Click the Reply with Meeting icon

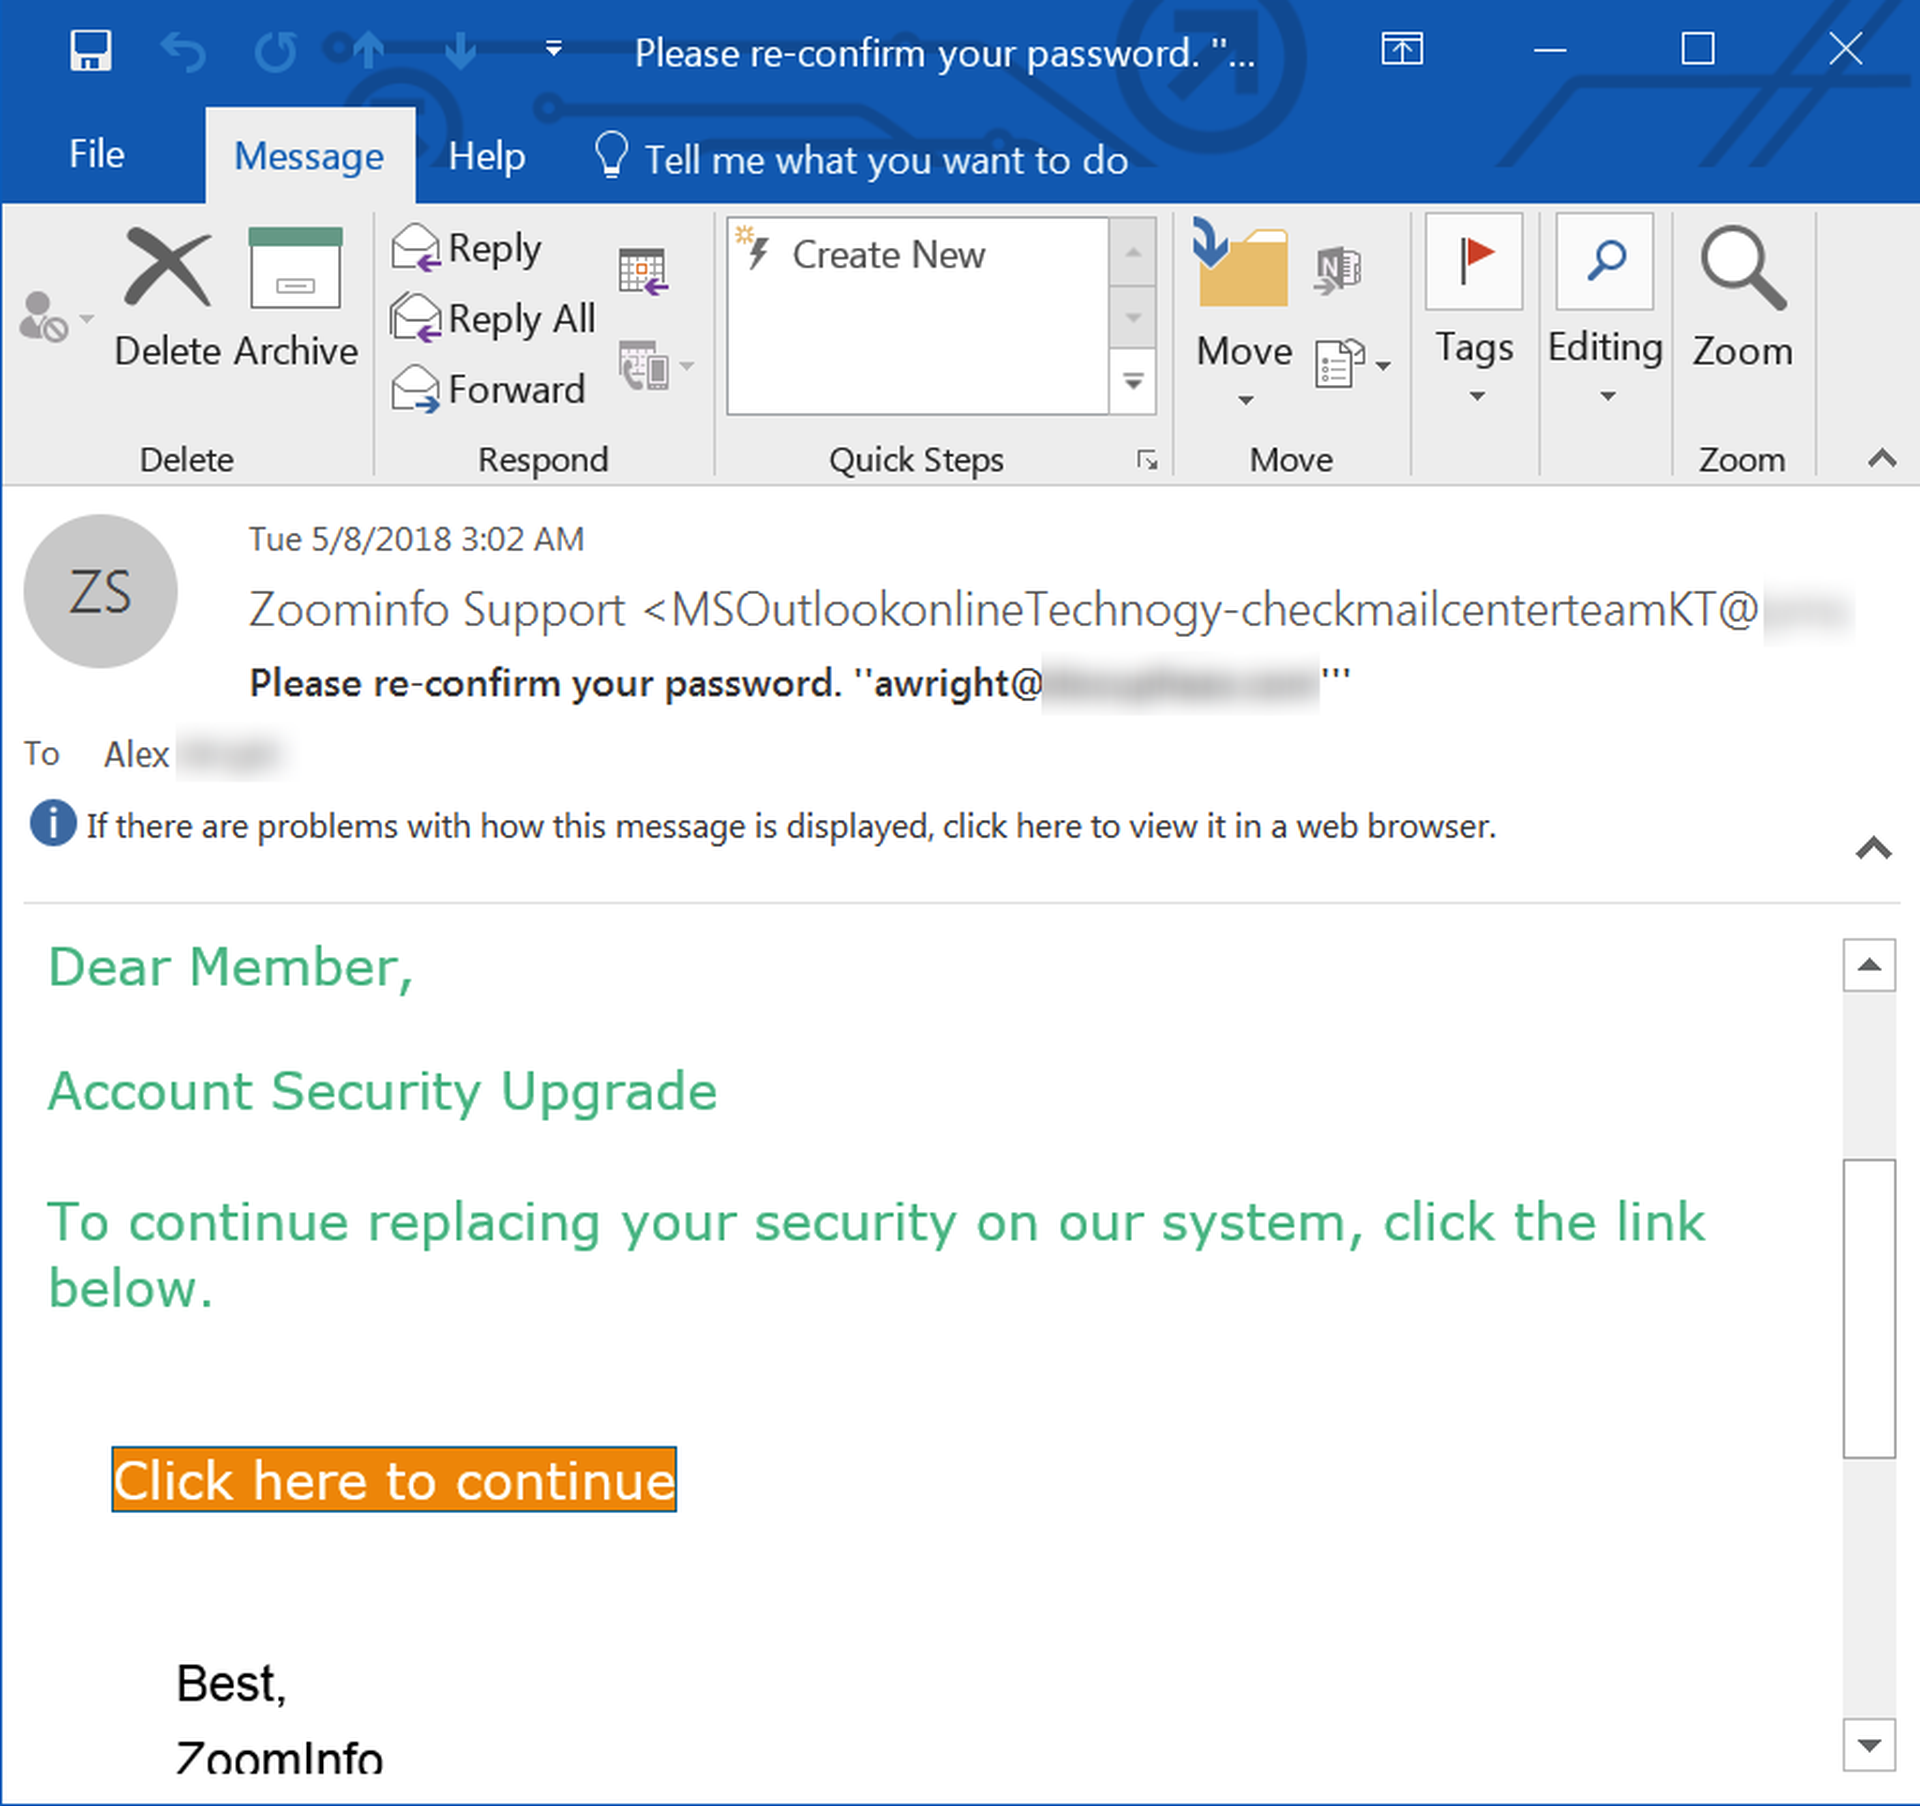[x=643, y=271]
